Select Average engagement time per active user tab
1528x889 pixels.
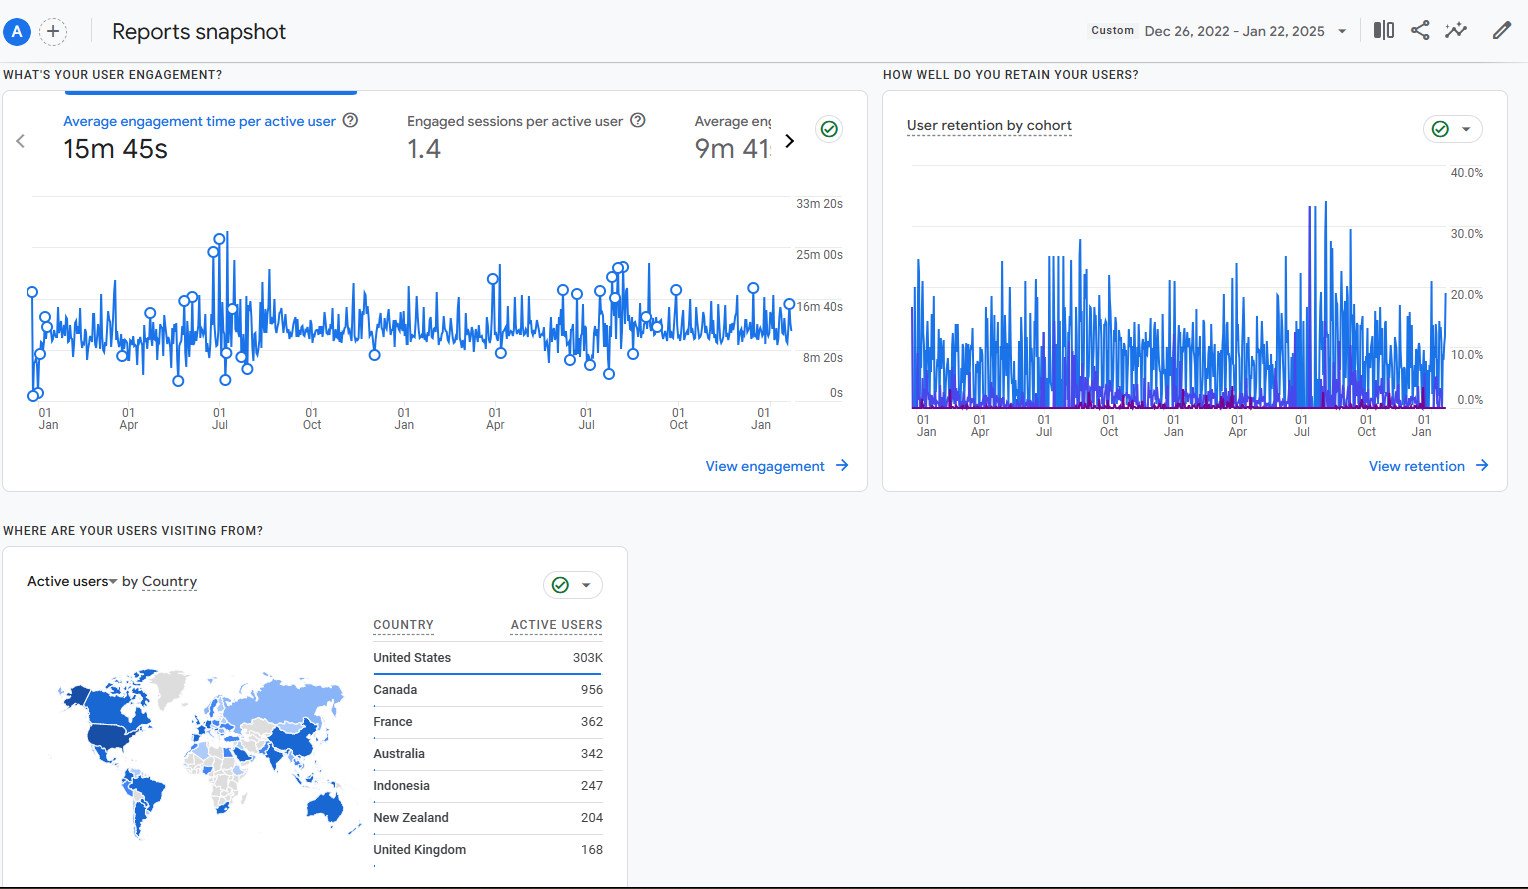click(199, 122)
